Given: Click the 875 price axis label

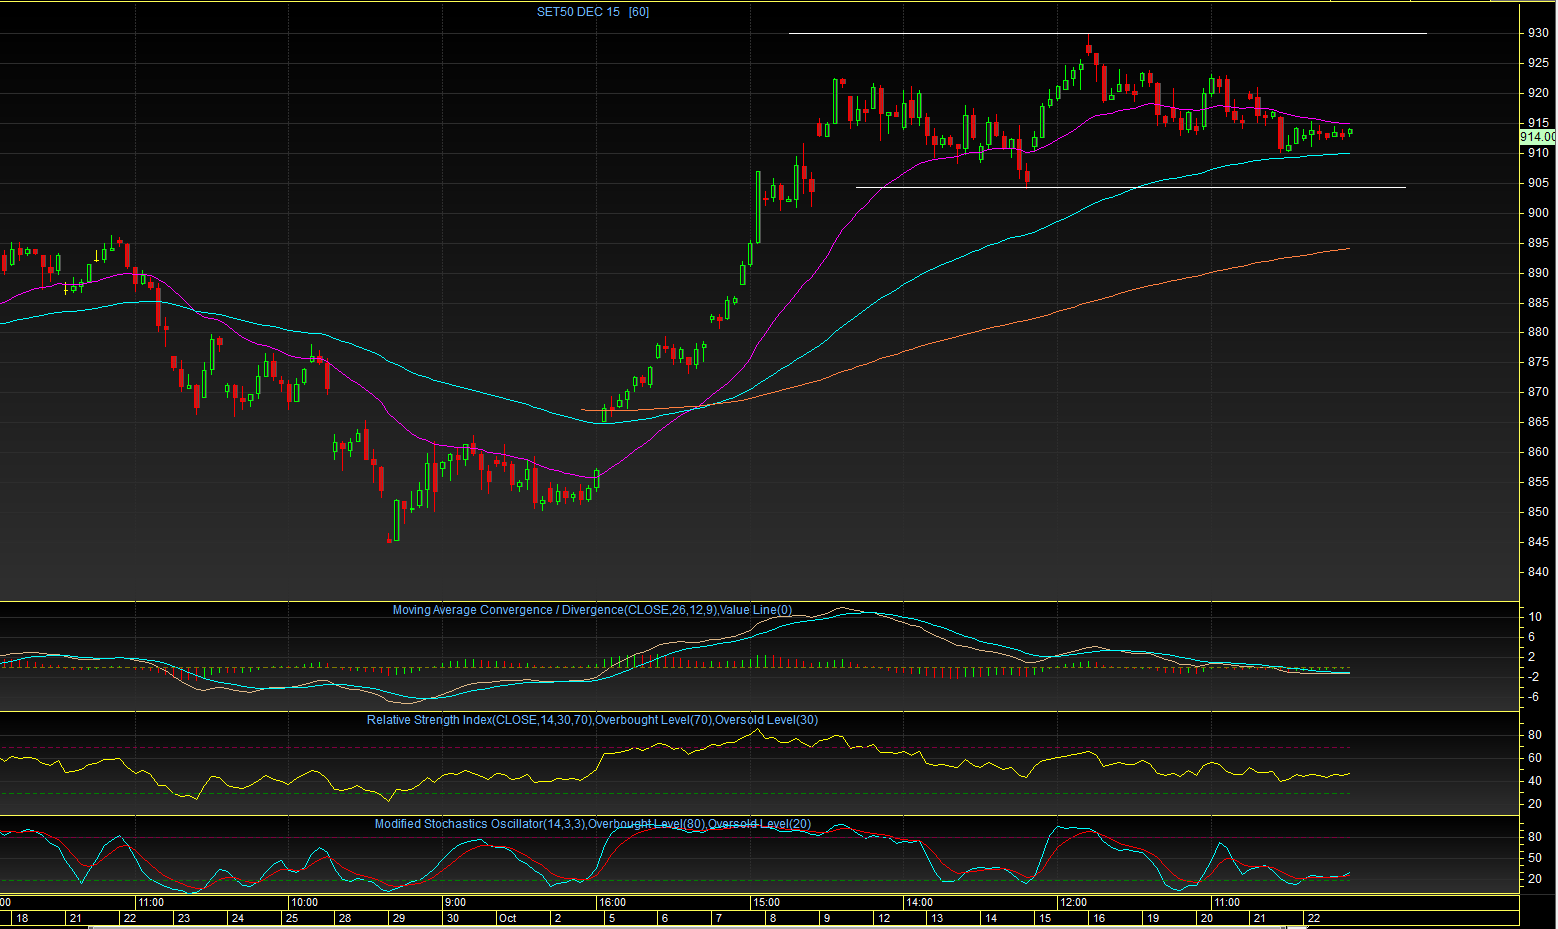Looking at the screenshot, I should pyautogui.click(x=1538, y=362).
